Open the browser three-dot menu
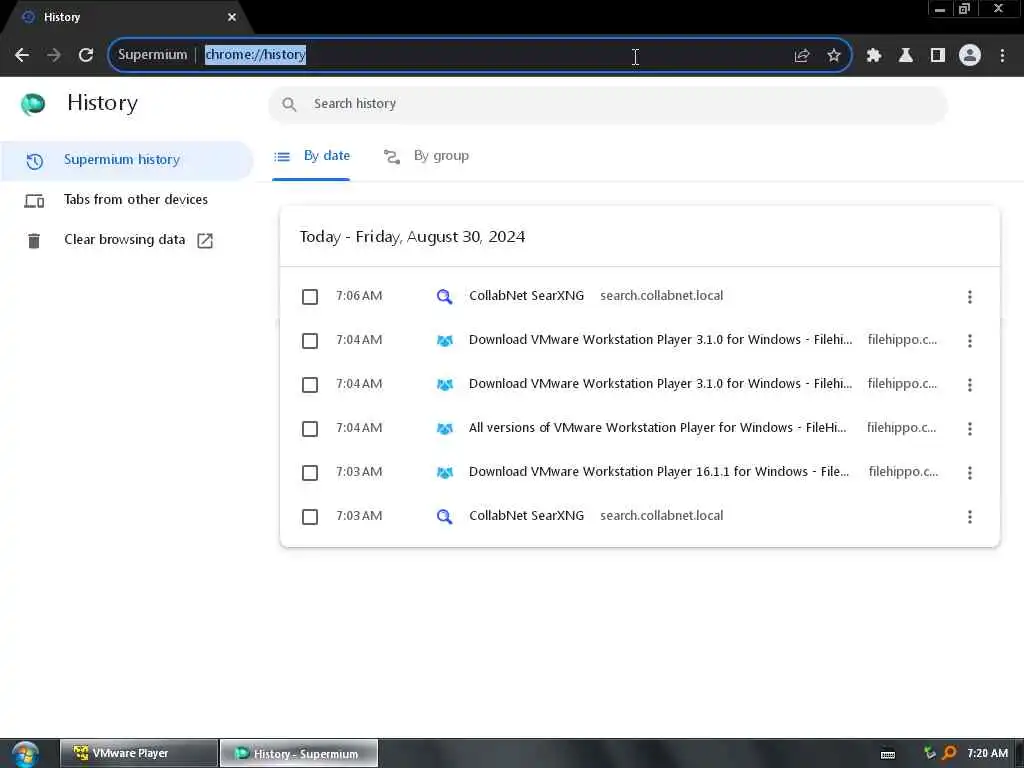1024x768 pixels. tap(1002, 56)
